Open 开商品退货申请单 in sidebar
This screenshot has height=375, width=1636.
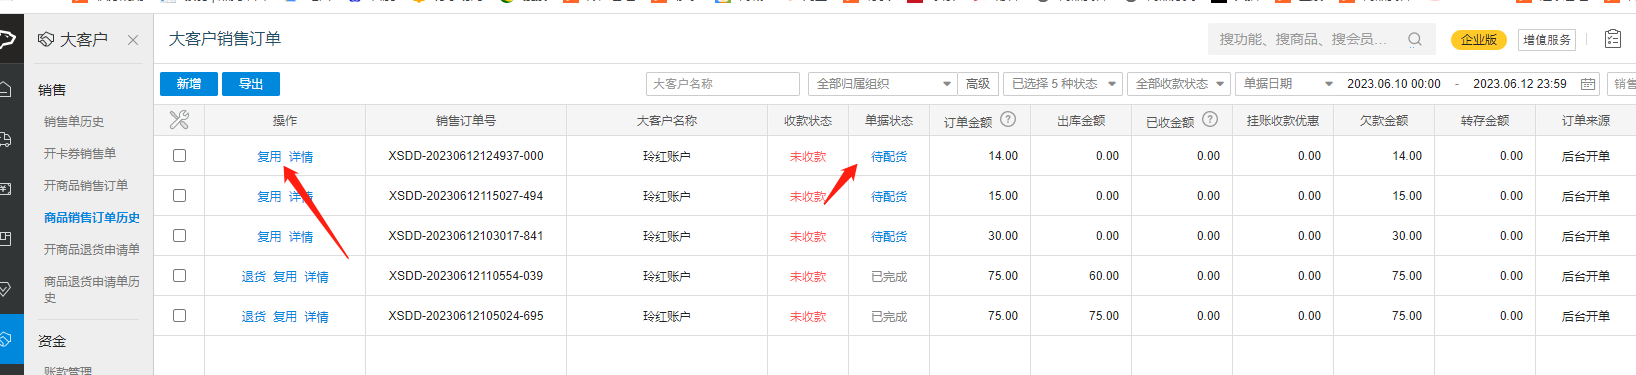point(92,250)
